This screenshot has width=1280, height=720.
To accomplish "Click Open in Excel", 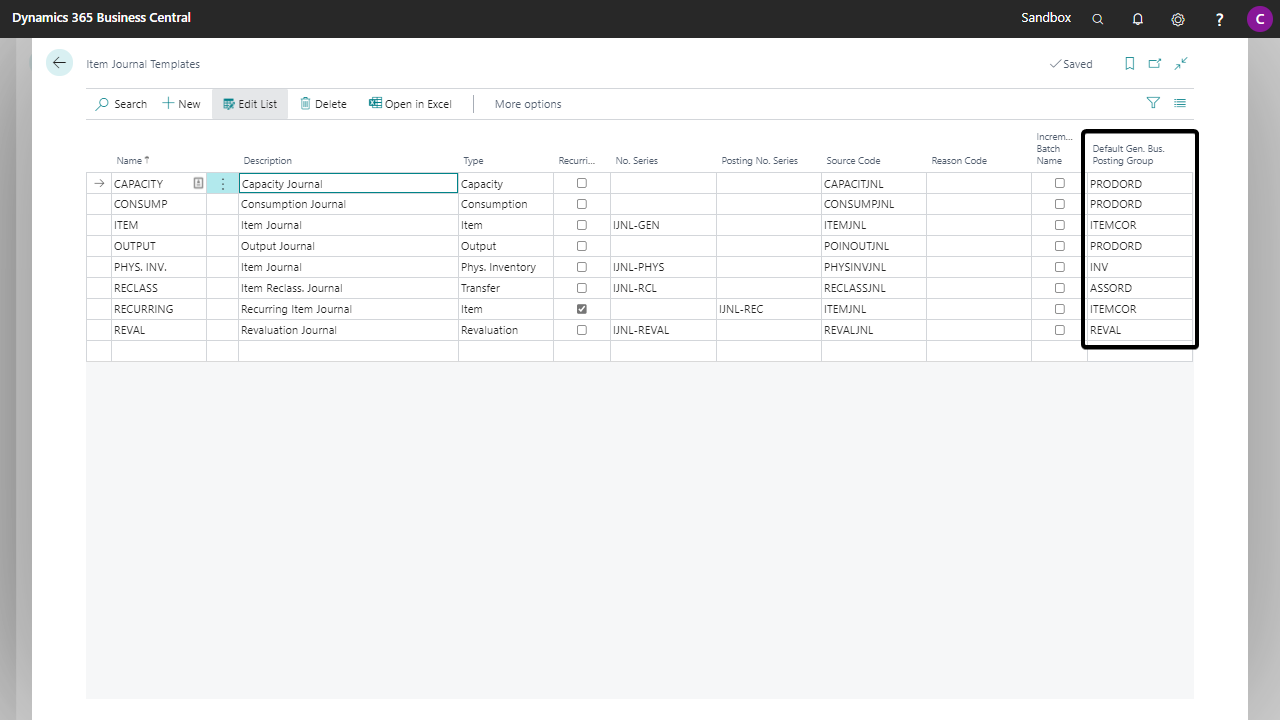I will (410, 104).
